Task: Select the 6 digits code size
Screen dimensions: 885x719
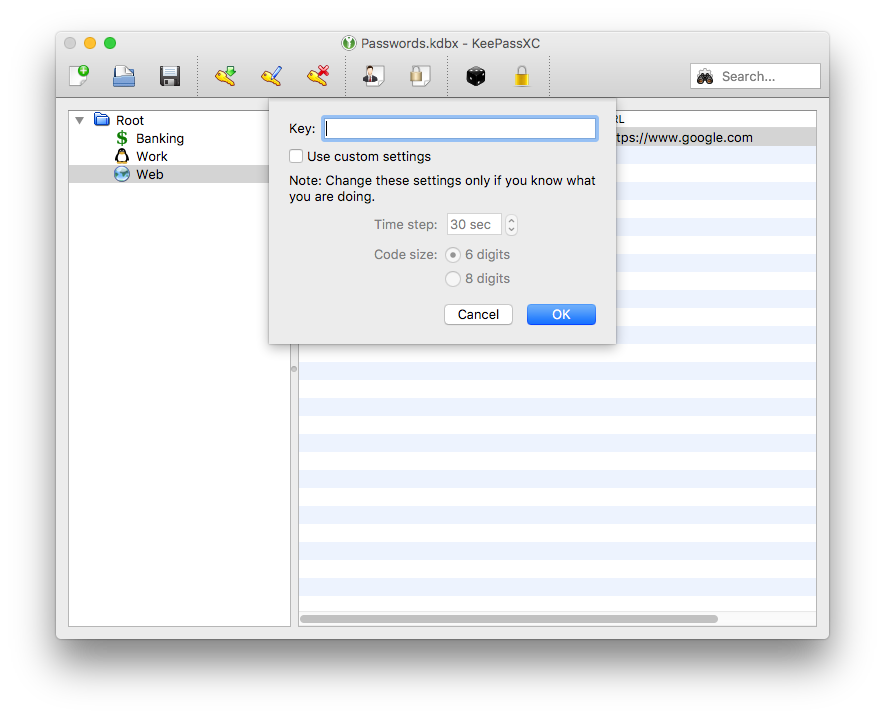Action: pyautogui.click(x=453, y=255)
